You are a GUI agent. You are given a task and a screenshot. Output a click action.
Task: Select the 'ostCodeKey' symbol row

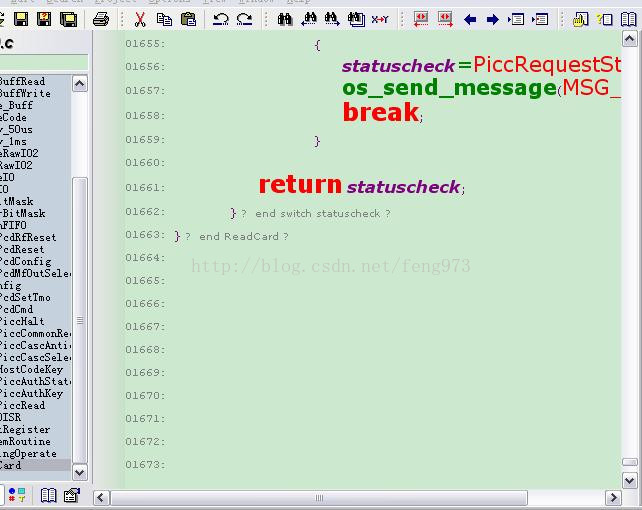[35, 369]
